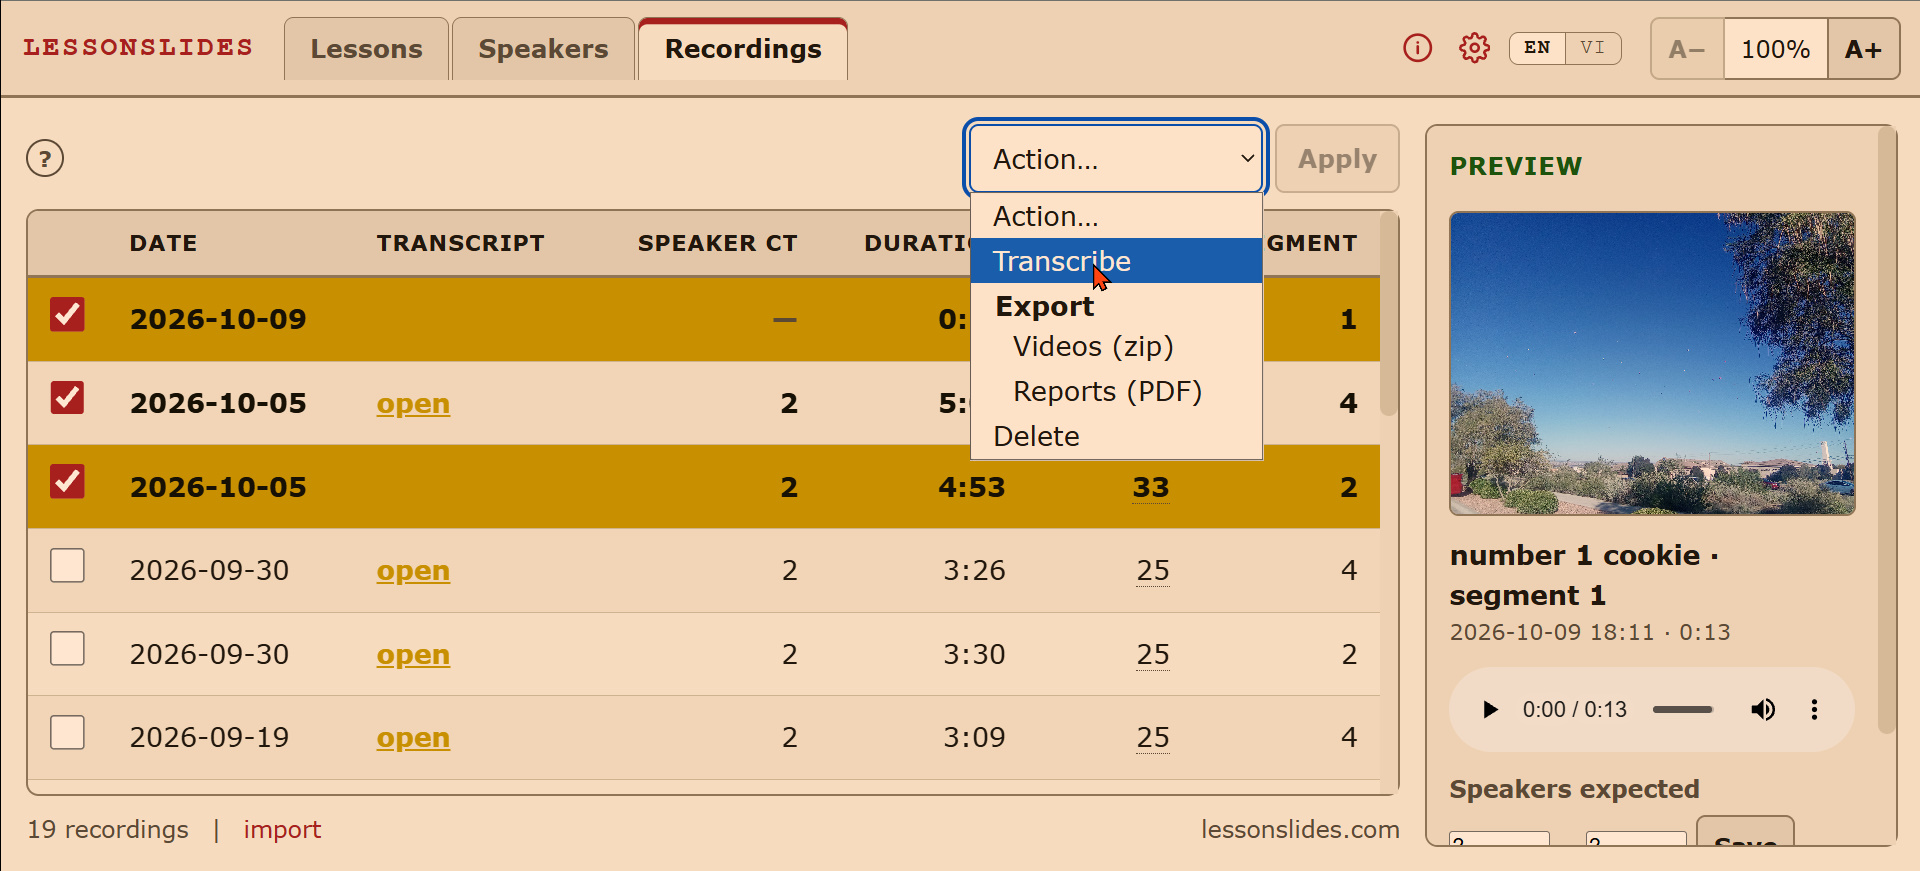Mute the preview audio speaker icon
Screen dimensions: 1920x871
[x=1762, y=710]
